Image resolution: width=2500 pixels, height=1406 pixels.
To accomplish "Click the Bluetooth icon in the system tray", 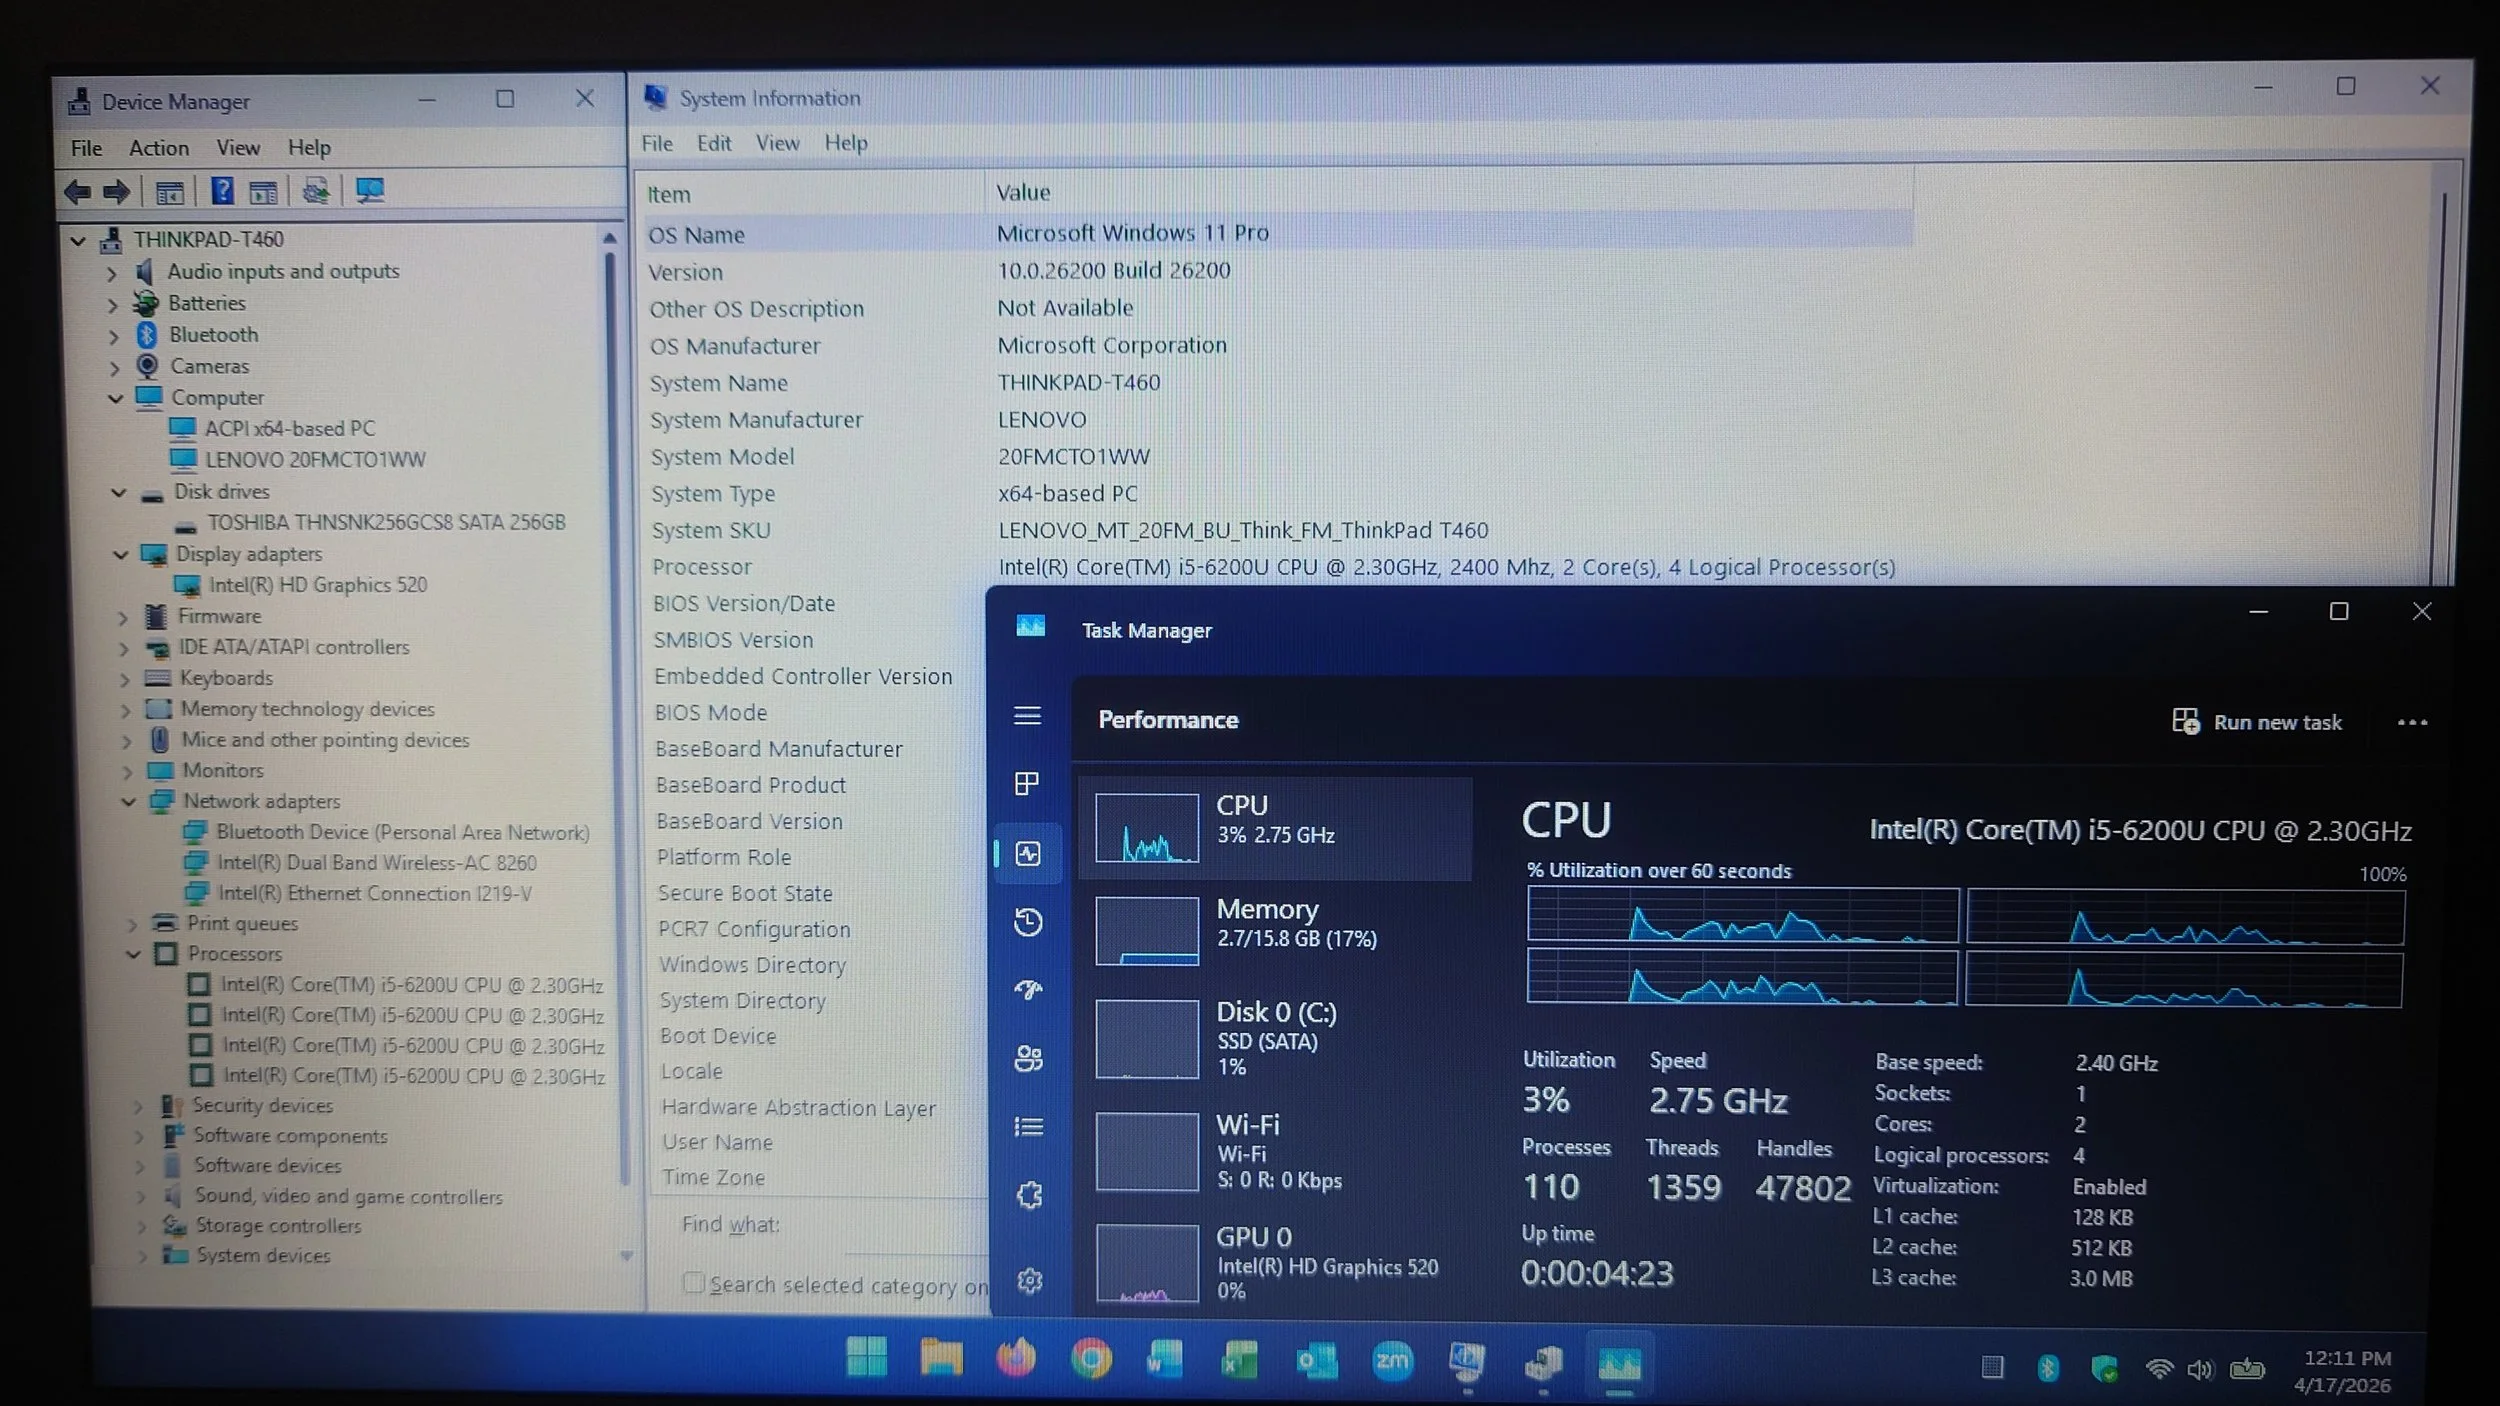I will point(2048,1368).
